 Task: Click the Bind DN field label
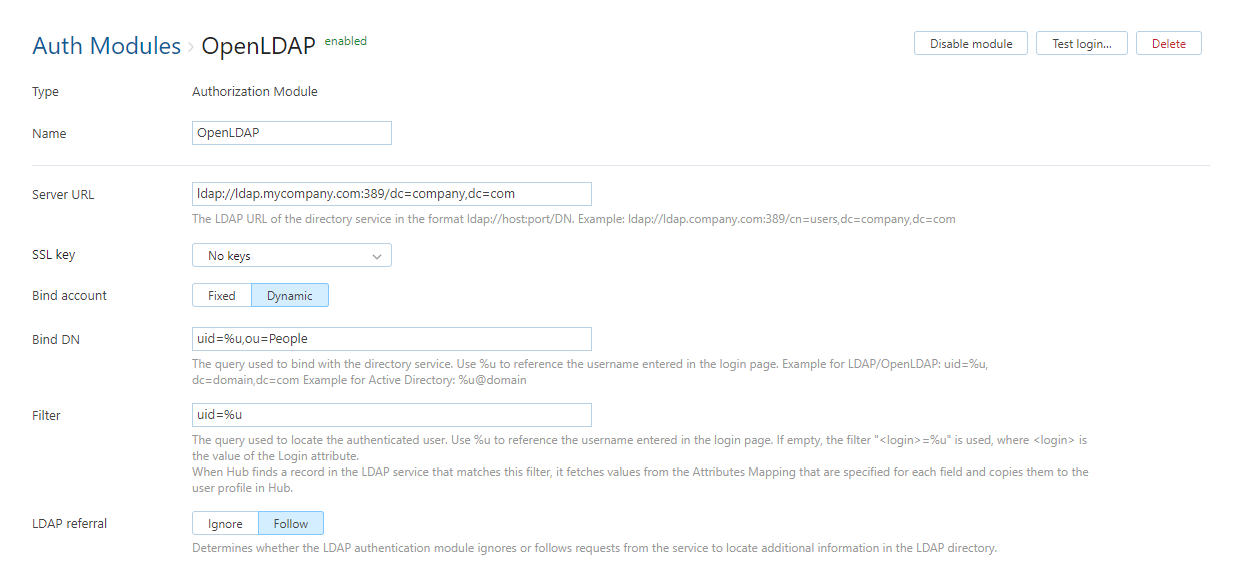56,339
